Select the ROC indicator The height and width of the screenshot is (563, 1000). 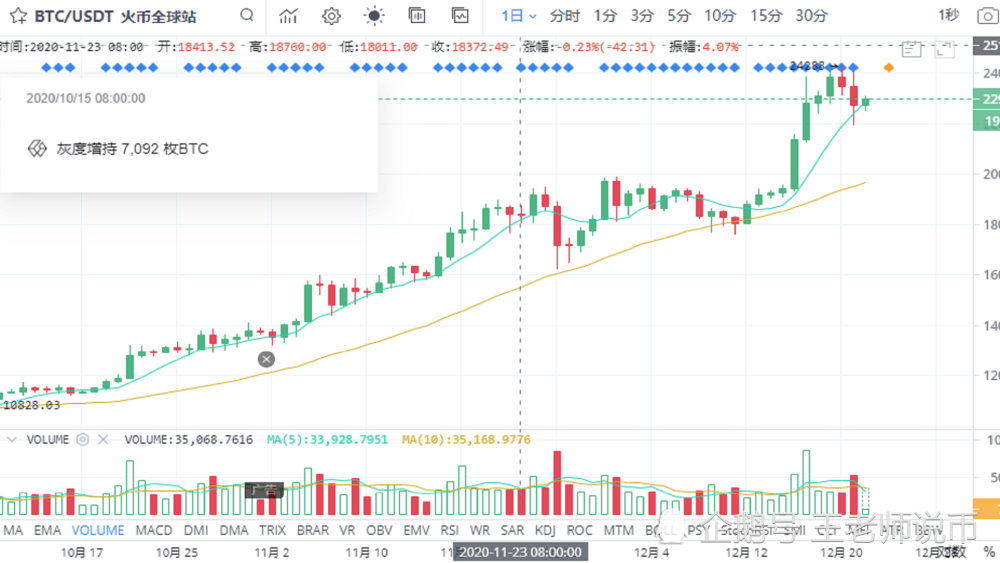click(x=579, y=530)
